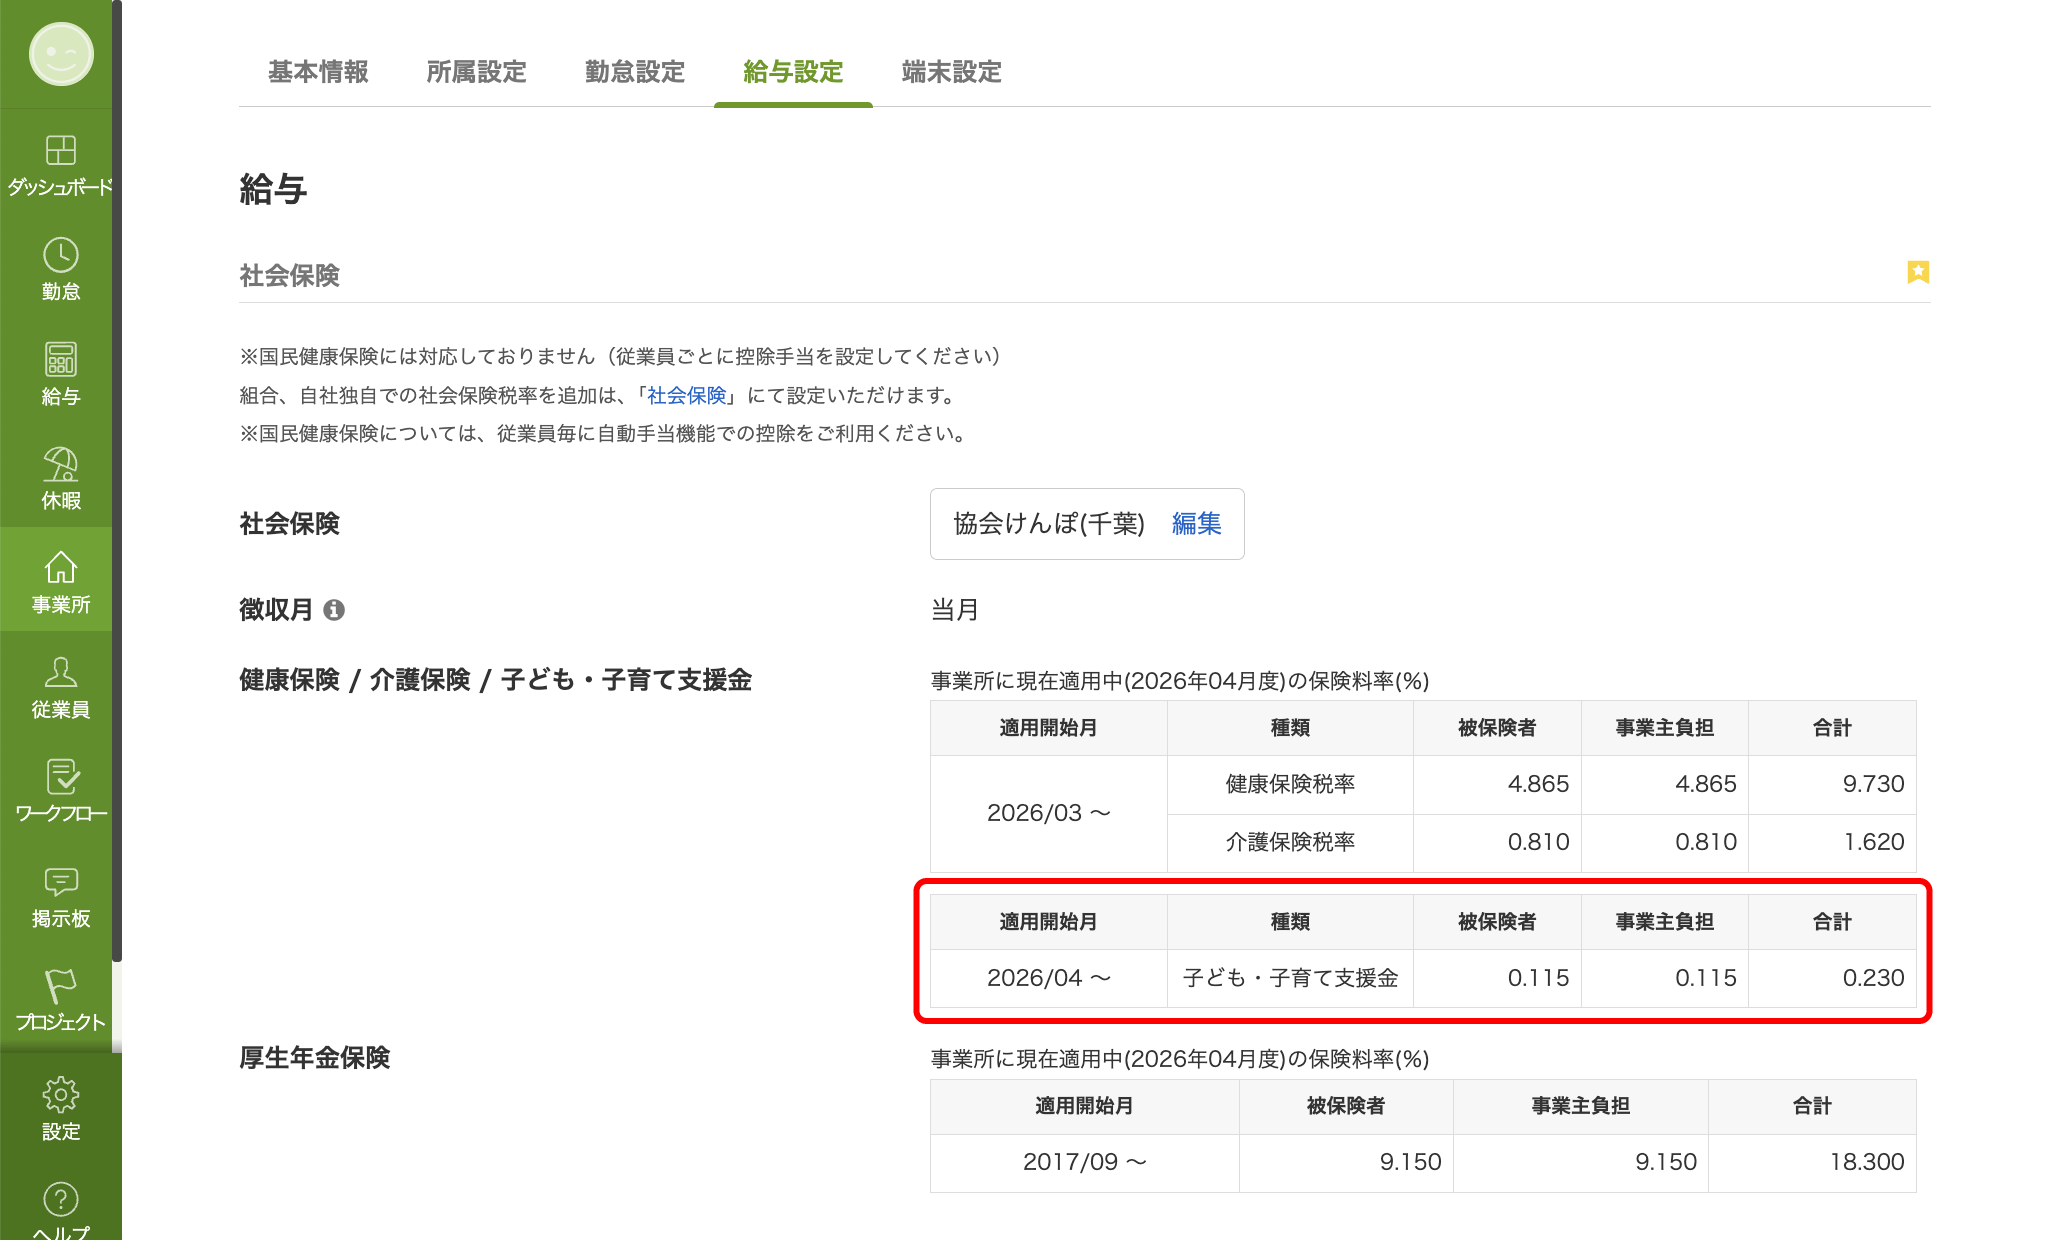Open 設定 gear icon in sidebar

(x=60, y=1095)
